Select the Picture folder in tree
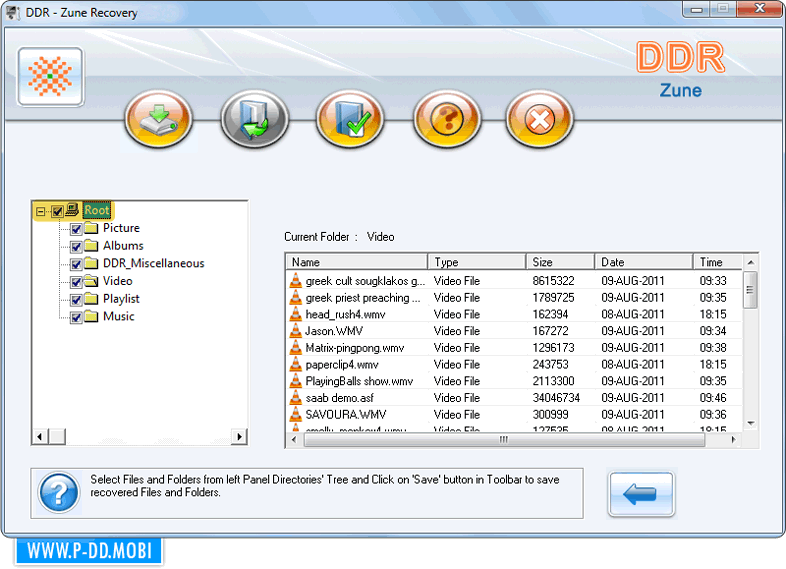 click(x=121, y=228)
